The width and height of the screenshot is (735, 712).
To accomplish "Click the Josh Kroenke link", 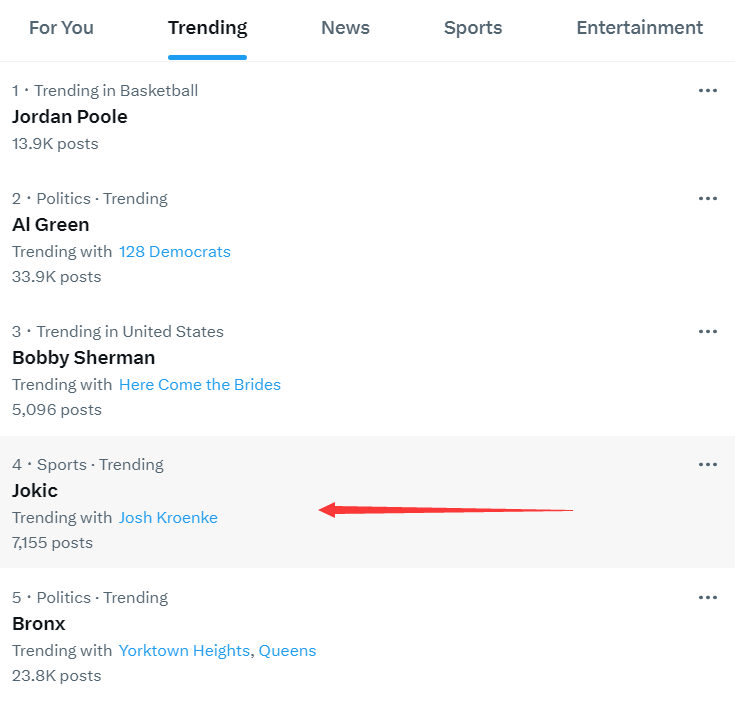I will click(x=168, y=518).
